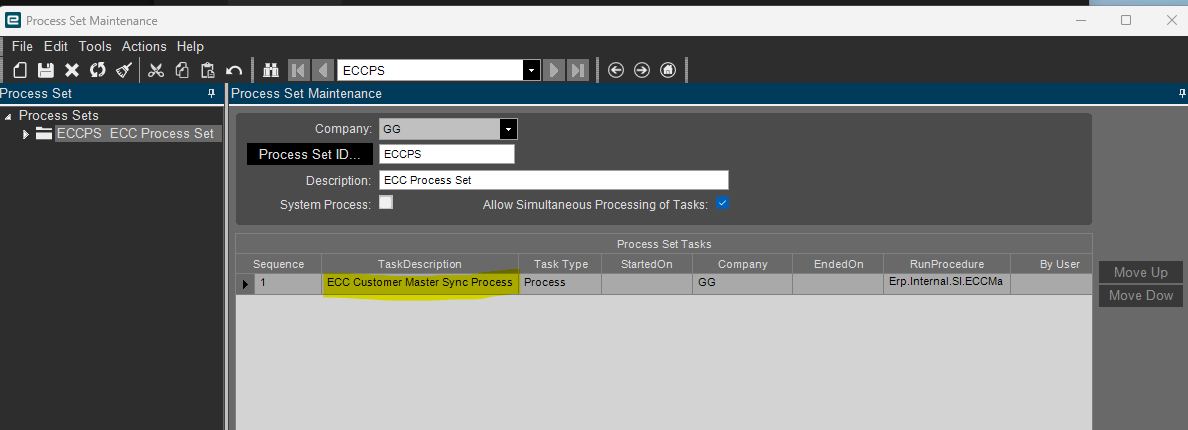Go to the previous record
Image resolution: width=1188 pixels, height=430 pixels.
click(324, 70)
